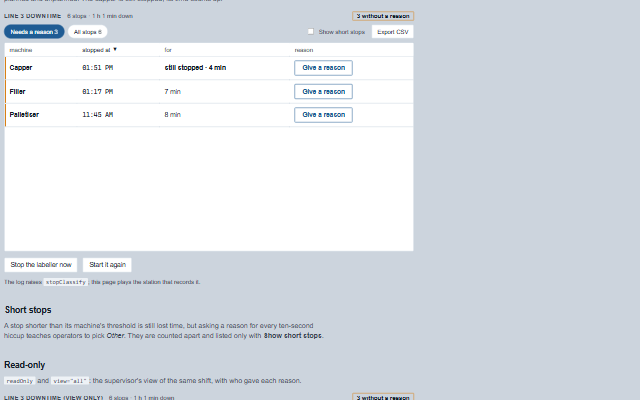Click the 'reason' column header

304,50
